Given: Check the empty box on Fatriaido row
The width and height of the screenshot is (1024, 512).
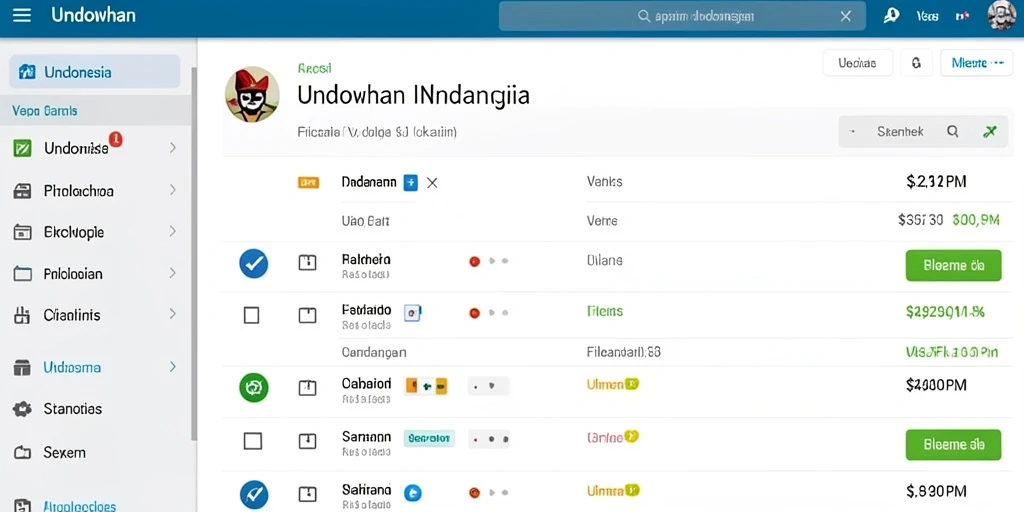Looking at the screenshot, I should (251, 315).
